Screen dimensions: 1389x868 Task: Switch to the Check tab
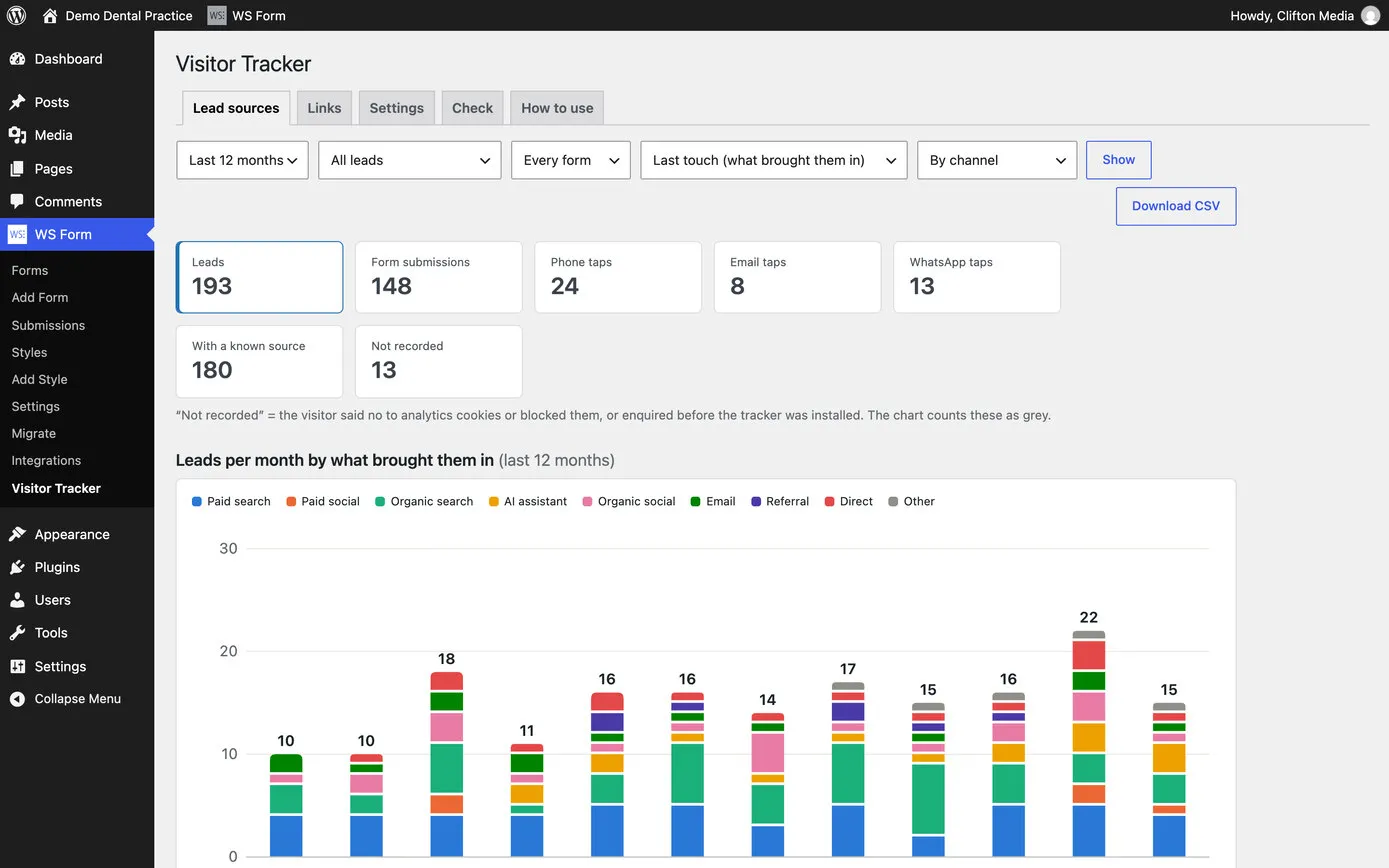point(472,108)
